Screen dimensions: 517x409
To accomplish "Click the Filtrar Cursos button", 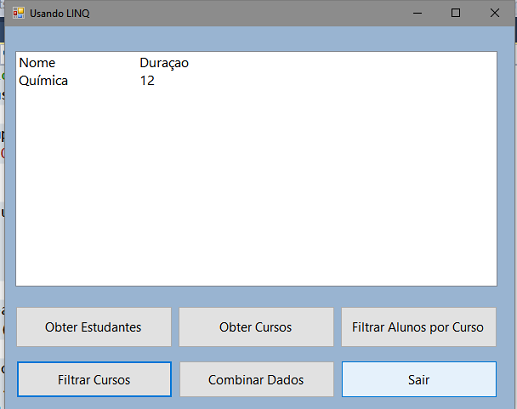I will pos(94,379).
